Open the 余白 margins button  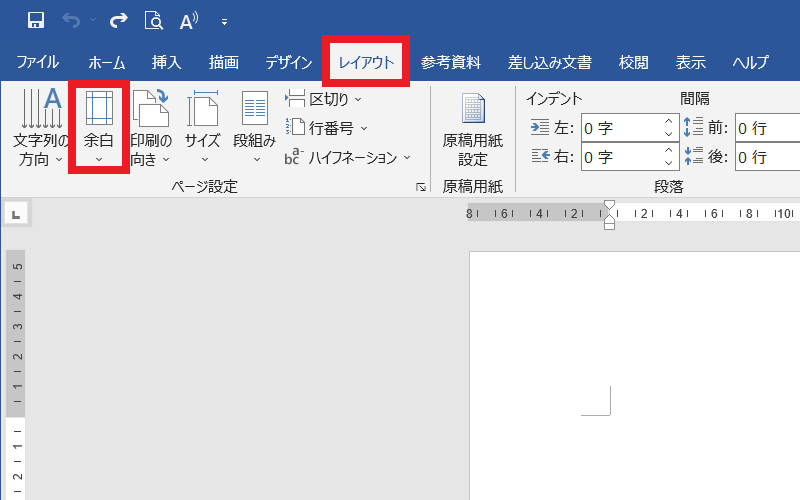pos(98,128)
